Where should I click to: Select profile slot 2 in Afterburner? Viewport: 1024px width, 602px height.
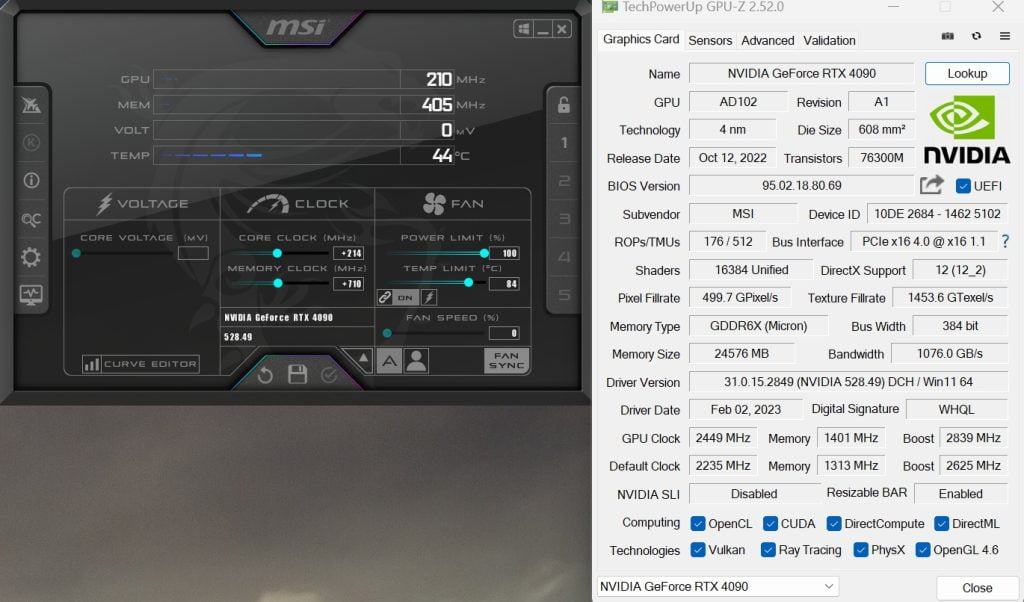(x=564, y=181)
